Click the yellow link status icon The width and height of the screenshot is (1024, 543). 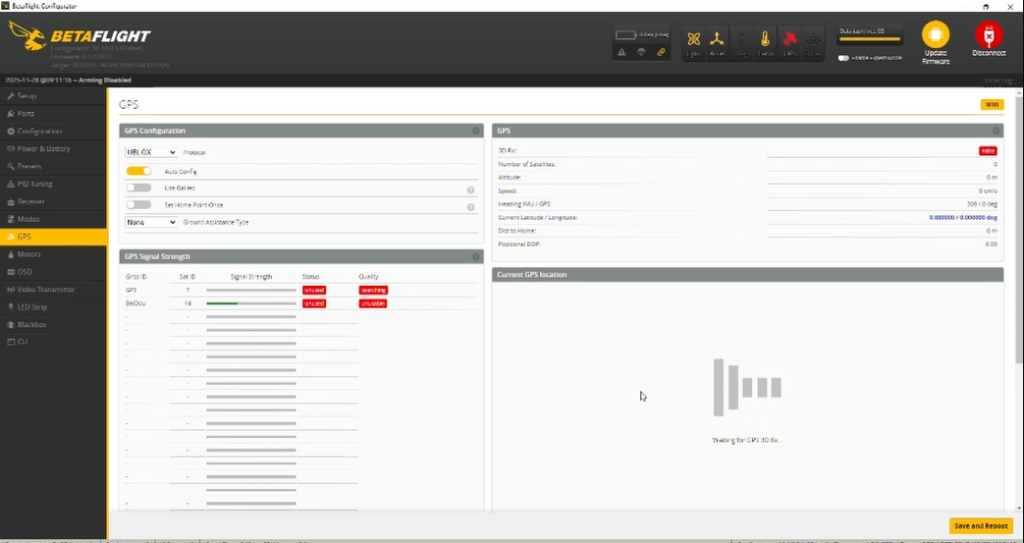(661, 52)
